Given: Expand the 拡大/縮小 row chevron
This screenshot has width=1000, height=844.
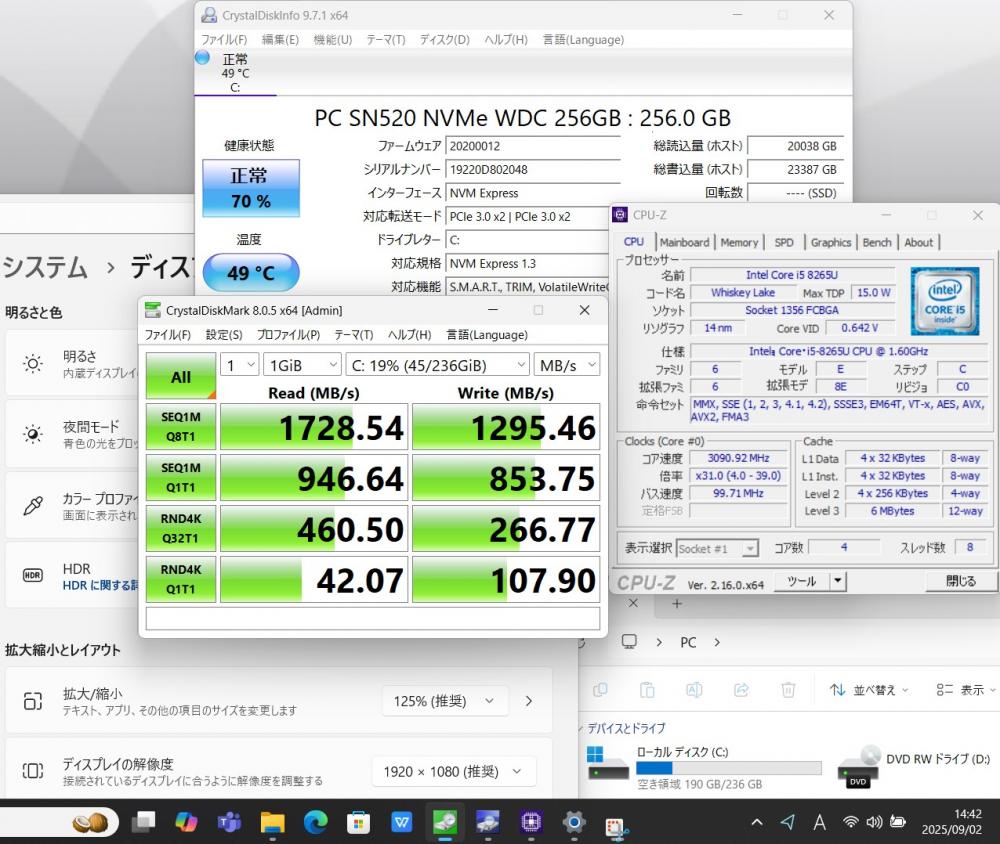Looking at the screenshot, I should pyautogui.click(x=529, y=701).
